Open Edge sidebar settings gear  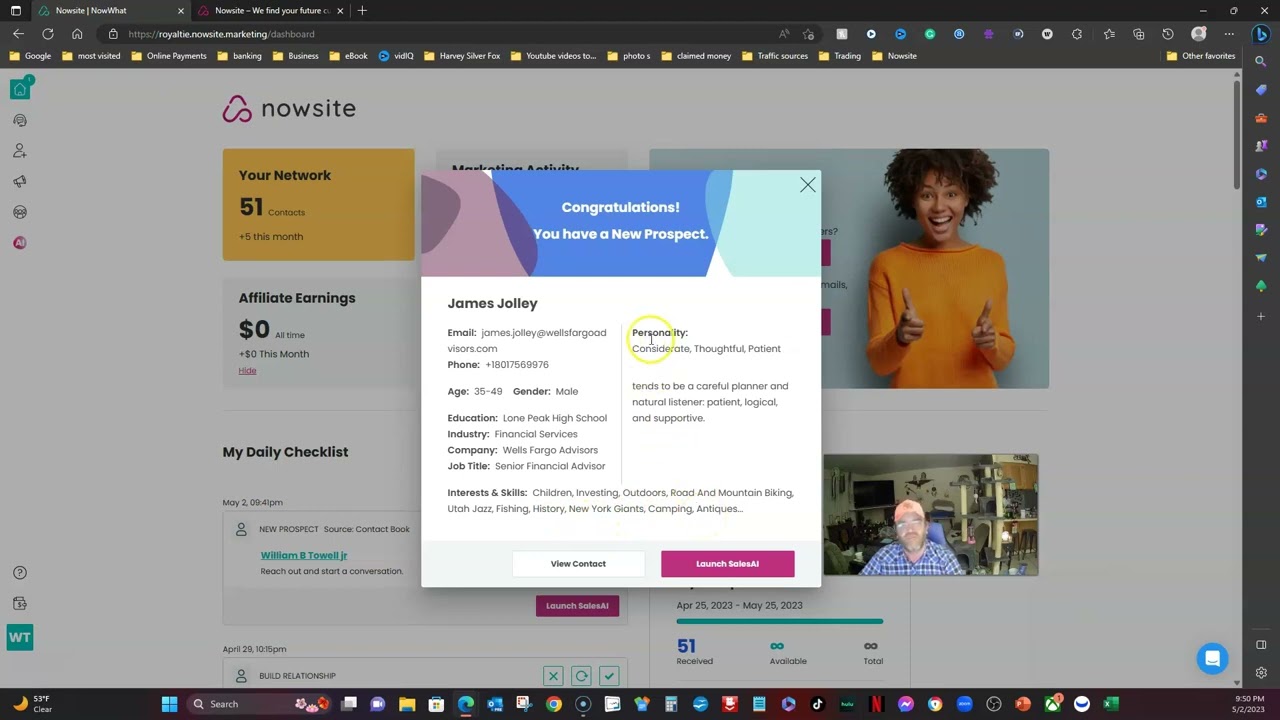click(x=1261, y=673)
